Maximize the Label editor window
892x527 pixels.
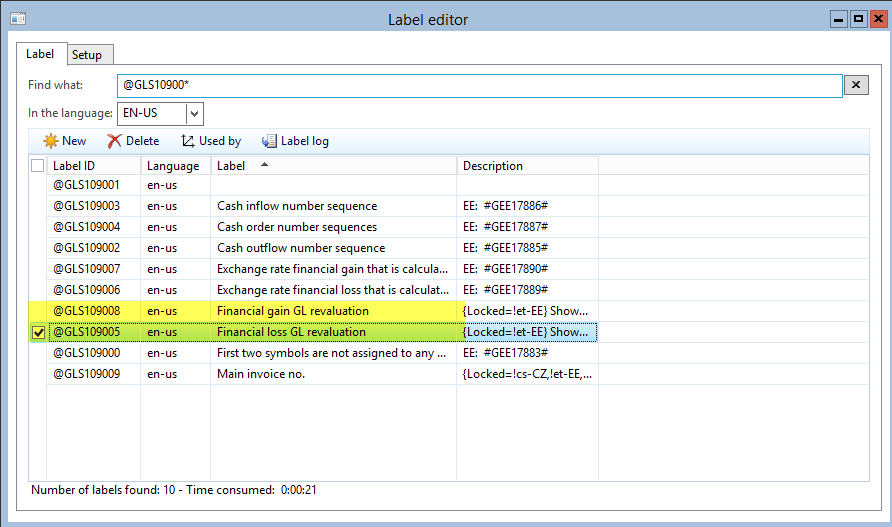[858, 19]
